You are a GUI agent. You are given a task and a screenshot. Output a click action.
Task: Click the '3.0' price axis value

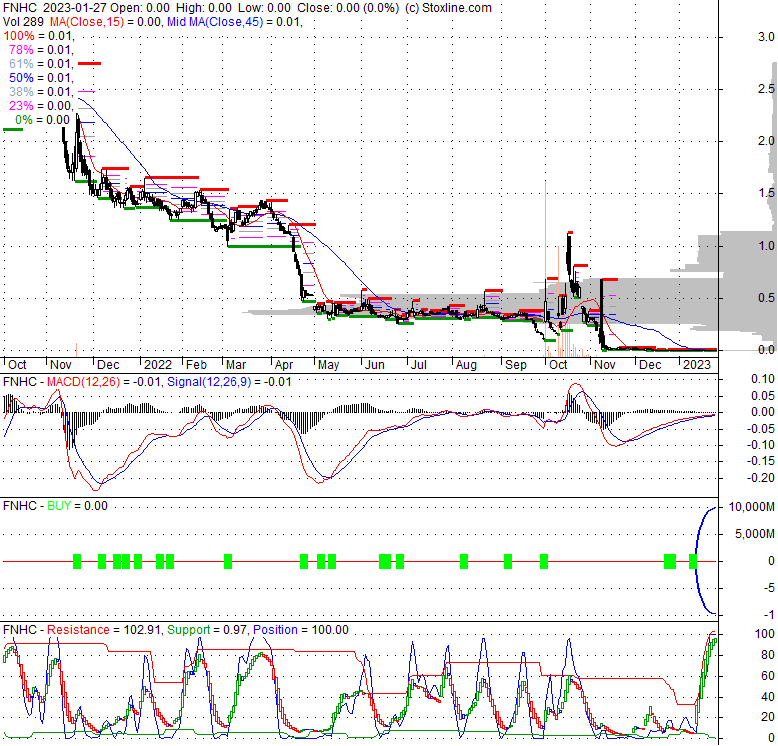click(x=766, y=37)
